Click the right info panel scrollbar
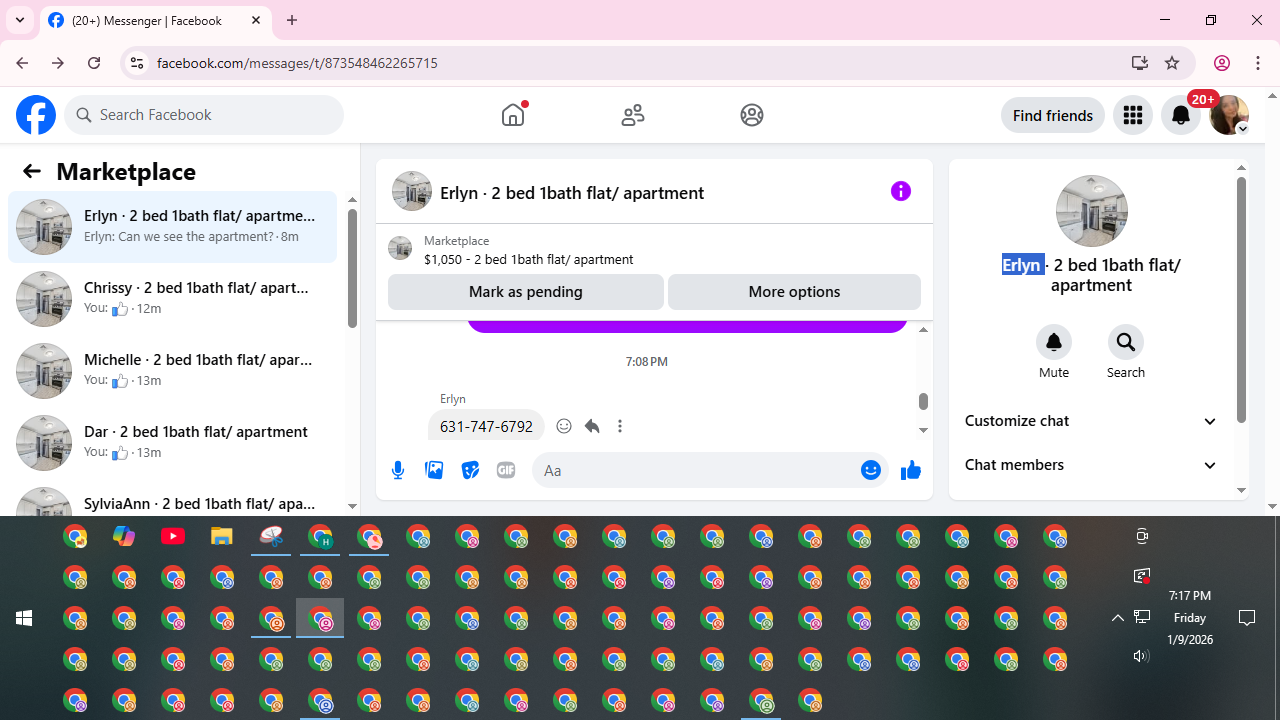The height and width of the screenshot is (720, 1280). (x=1241, y=300)
